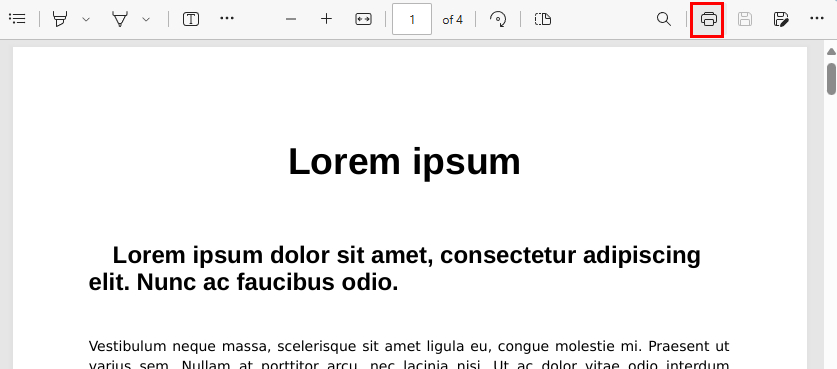The height and width of the screenshot is (369, 837).
Task: Toggle the Page view icon
Action: click(542, 19)
